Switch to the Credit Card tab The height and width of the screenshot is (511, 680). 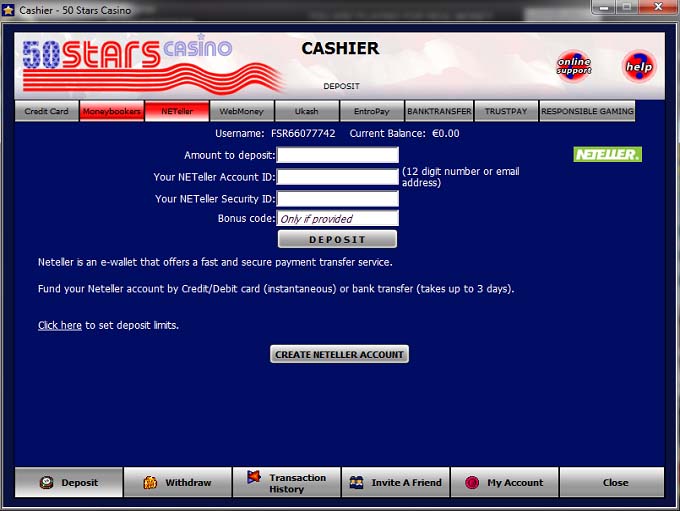coord(47,111)
